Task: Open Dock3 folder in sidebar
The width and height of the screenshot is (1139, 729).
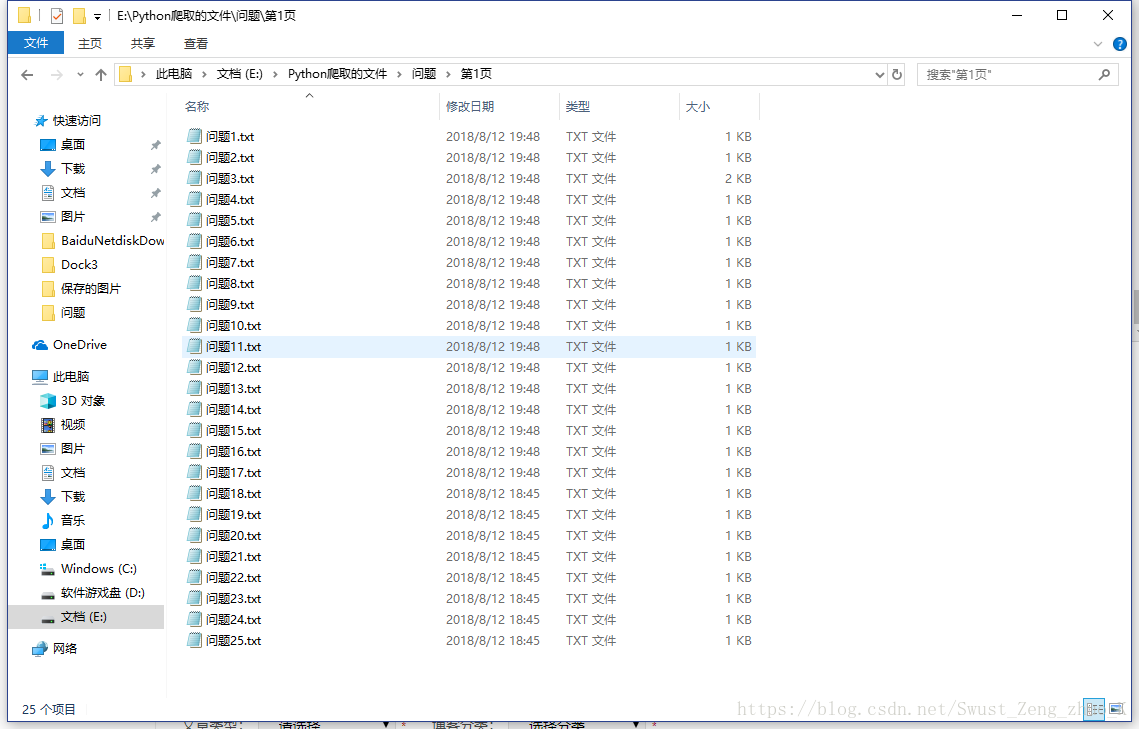Action: 79,264
